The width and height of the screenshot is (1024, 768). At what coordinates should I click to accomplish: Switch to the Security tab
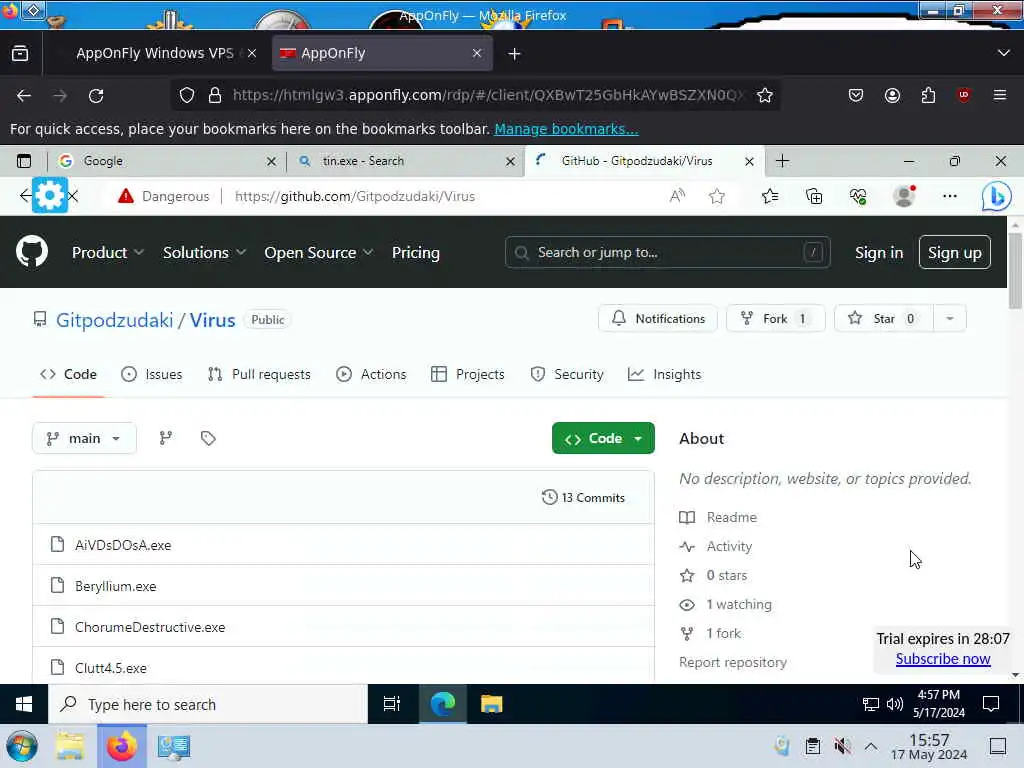coord(567,374)
